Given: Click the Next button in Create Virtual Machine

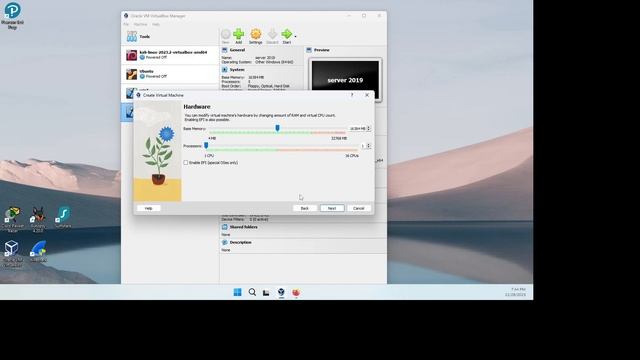Looking at the screenshot, I should click(x=332, y=208).
